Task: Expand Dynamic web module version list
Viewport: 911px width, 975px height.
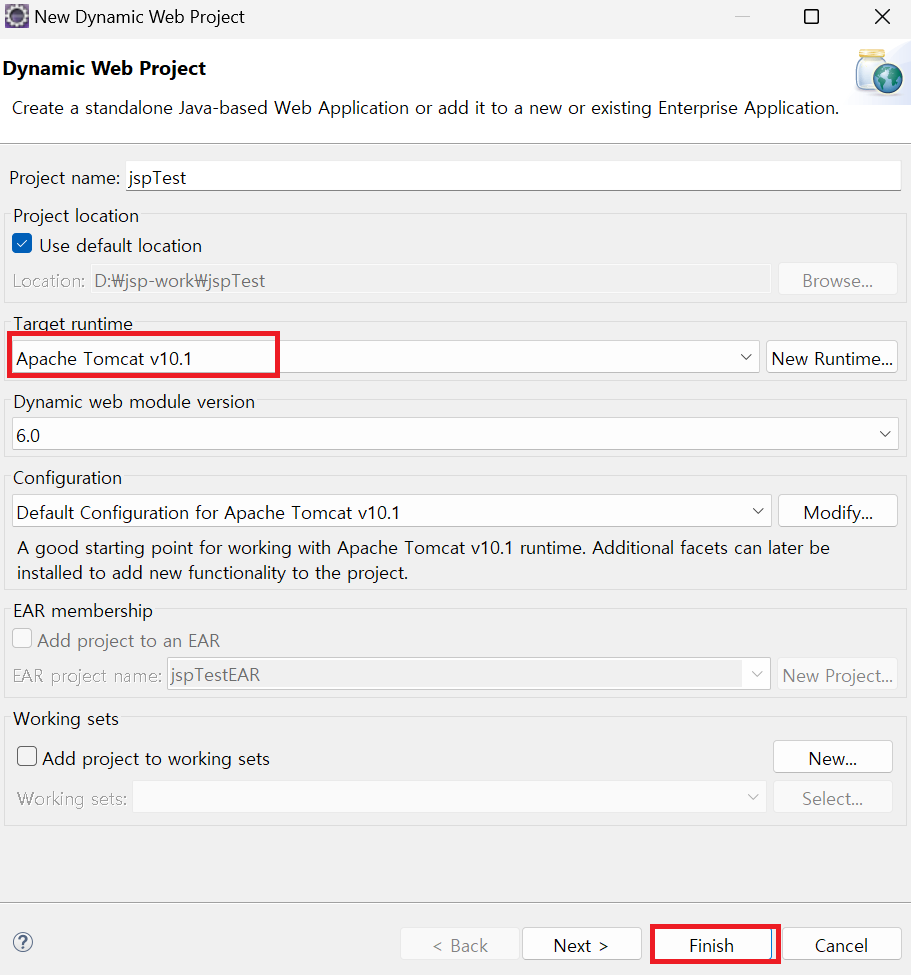Action: pyautogui.click(x=885, y=434)
